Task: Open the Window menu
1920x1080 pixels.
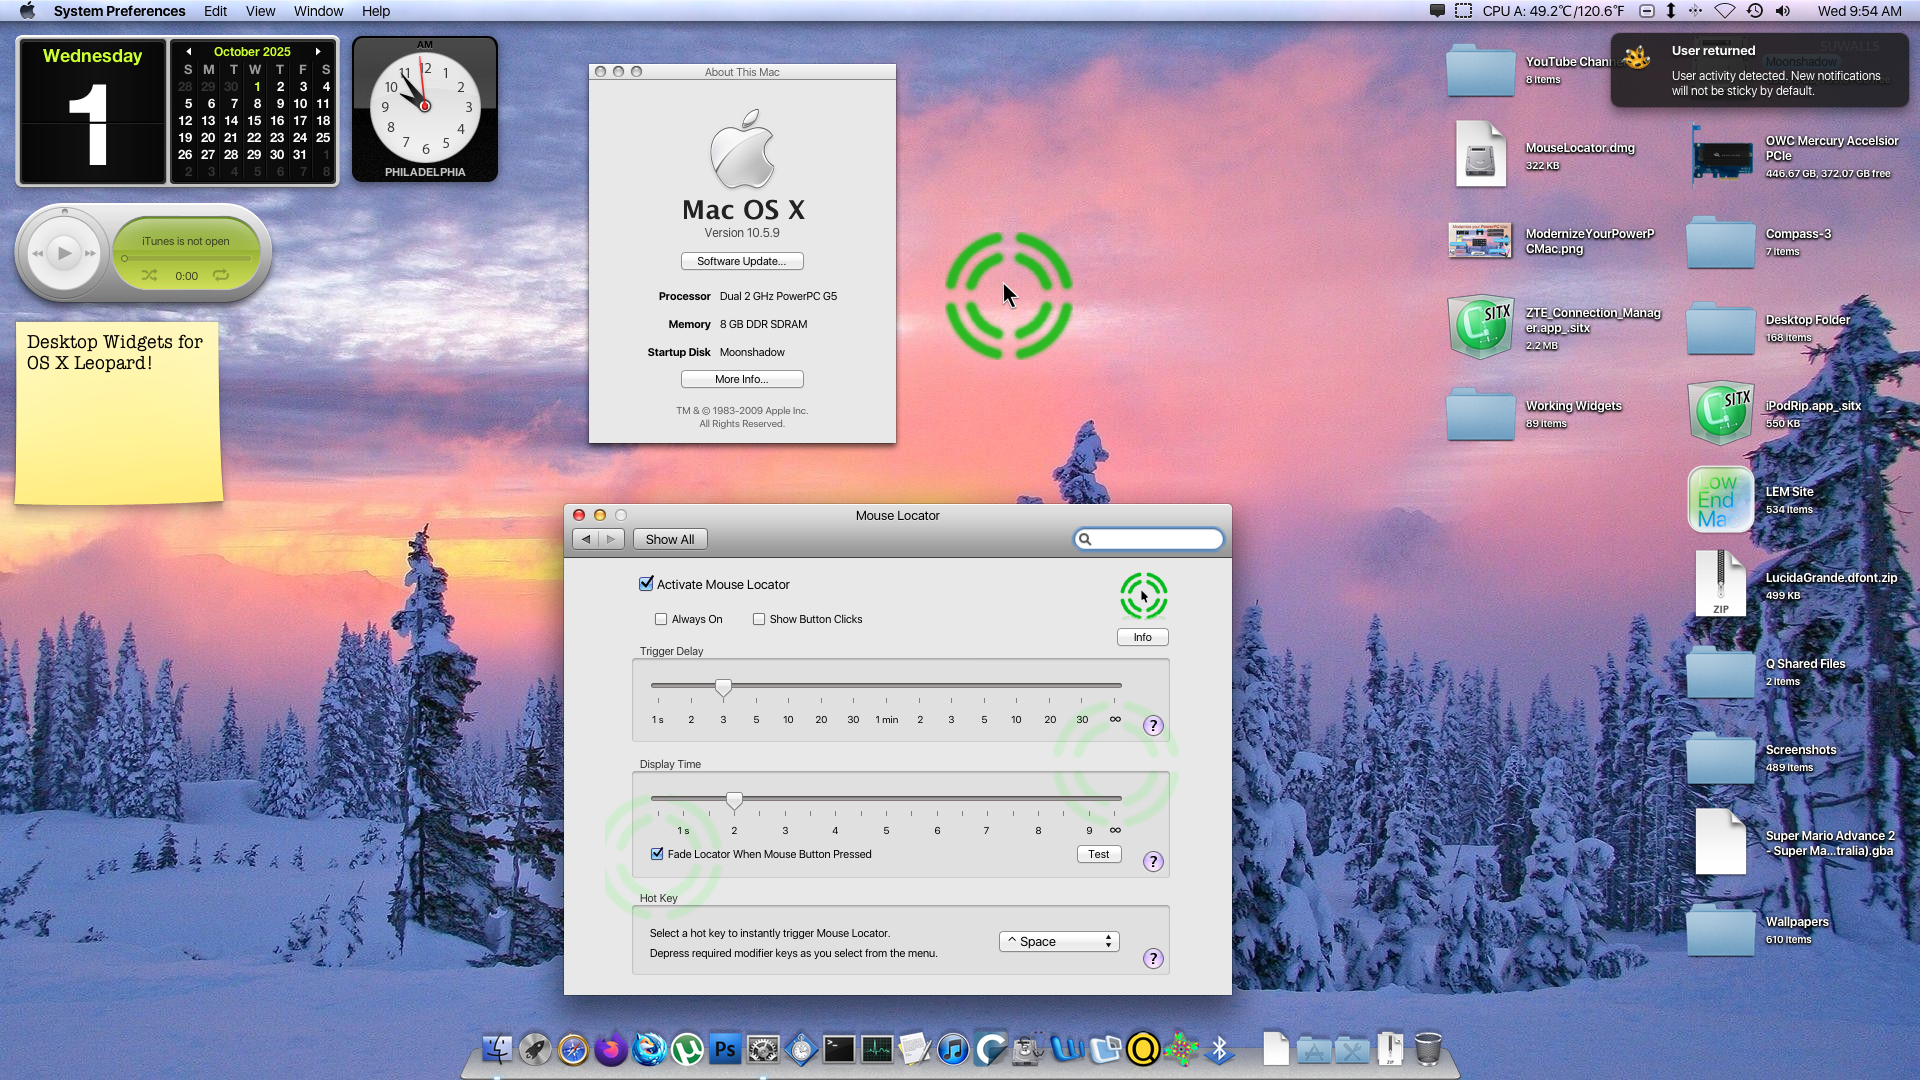Action: click(x=318, y=11)
